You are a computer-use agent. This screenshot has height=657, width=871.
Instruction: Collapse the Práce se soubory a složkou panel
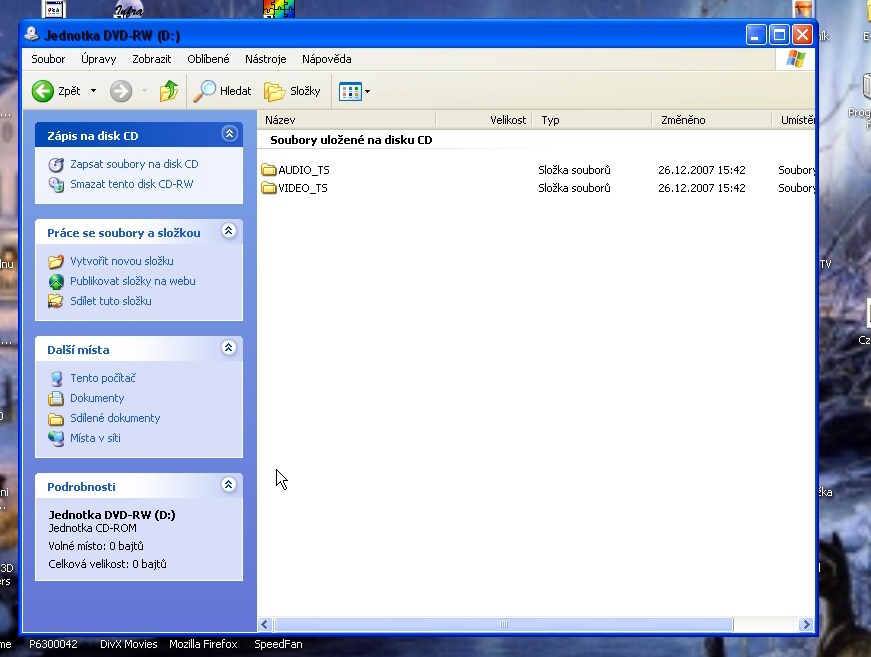tap(229, 231)
